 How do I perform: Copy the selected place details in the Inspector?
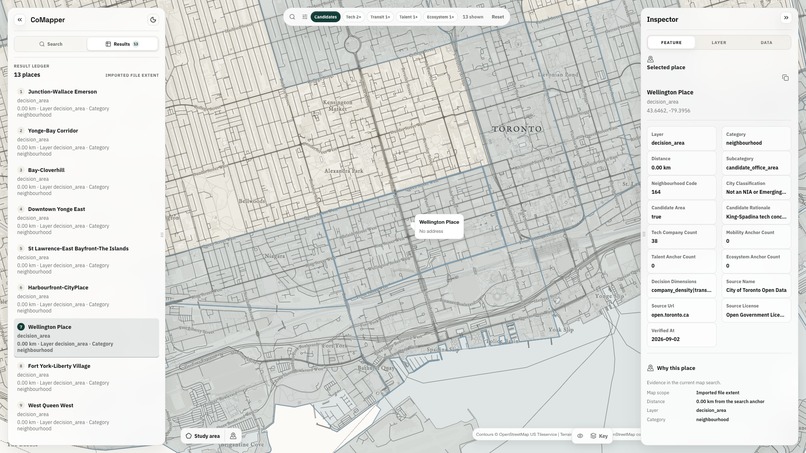click(x=785, y=78)
